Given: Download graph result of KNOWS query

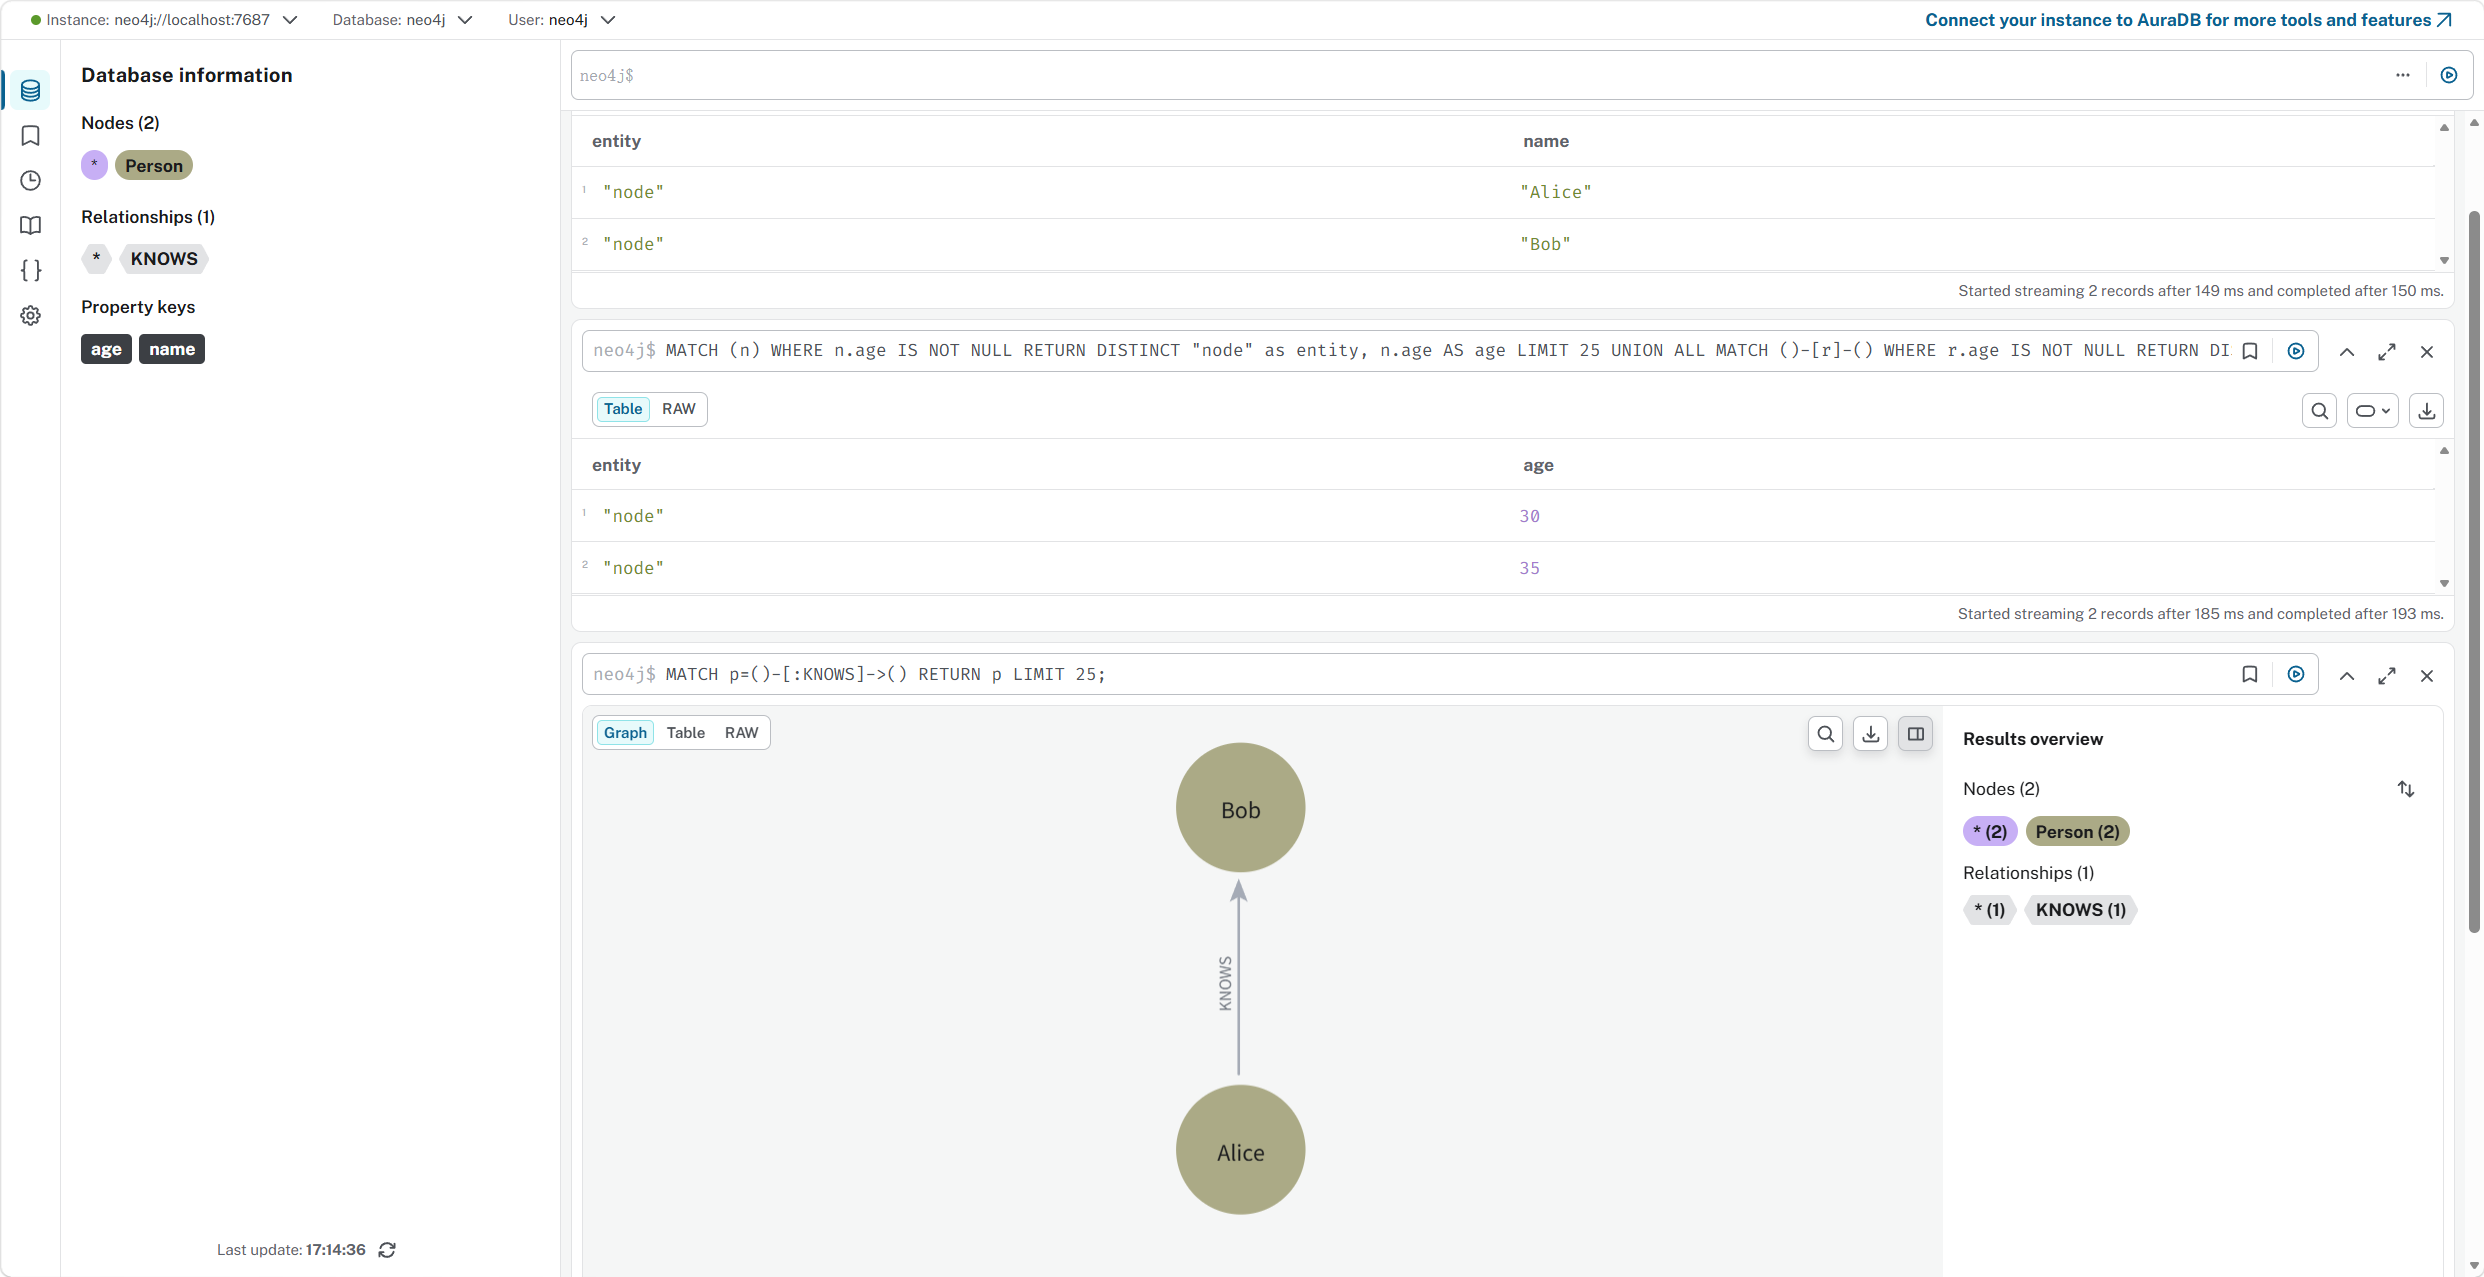Looking at the screenshot, I should pos(1870,734).
